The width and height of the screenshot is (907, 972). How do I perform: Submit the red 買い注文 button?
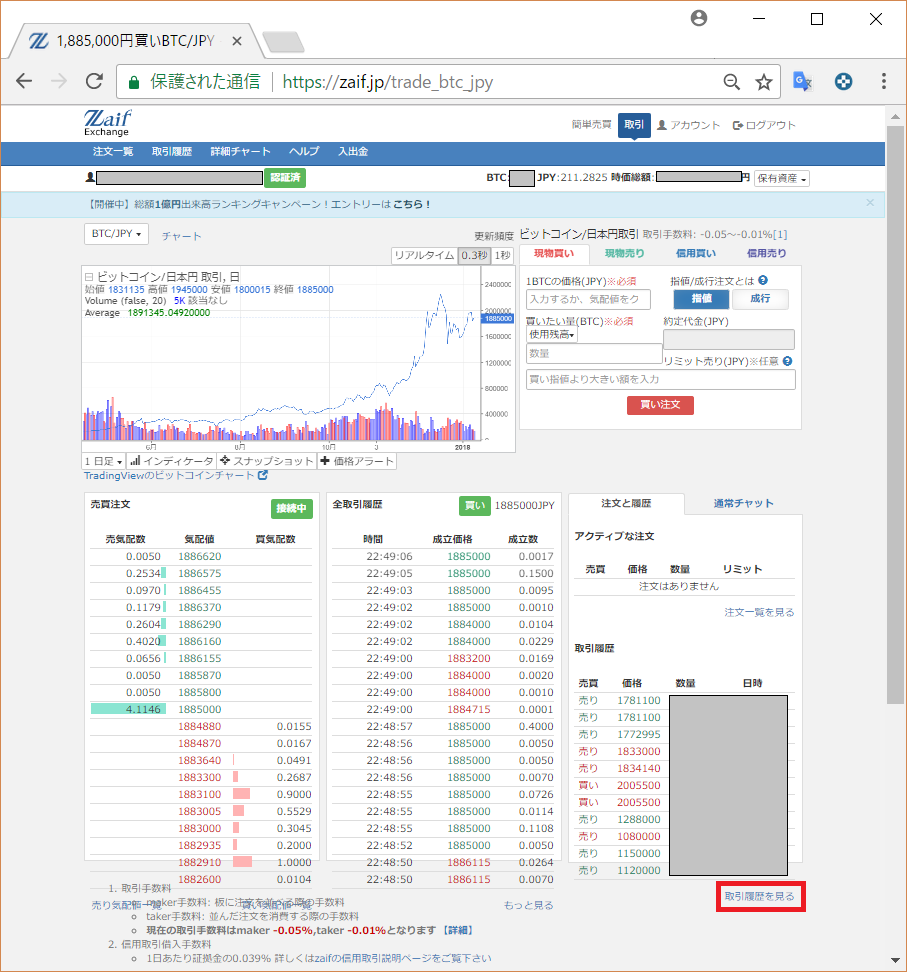tap(660, 405)
